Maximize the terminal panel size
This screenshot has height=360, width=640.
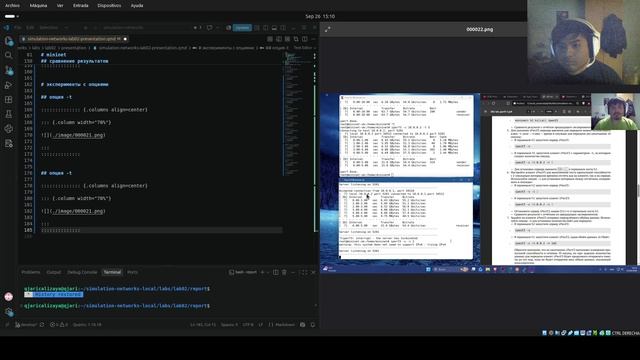(304, 272)
